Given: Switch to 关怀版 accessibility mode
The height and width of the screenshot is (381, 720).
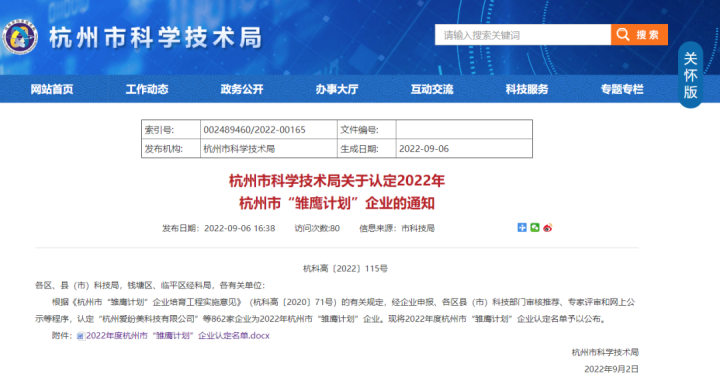Looking at the screenshot, I should (691, 75).
